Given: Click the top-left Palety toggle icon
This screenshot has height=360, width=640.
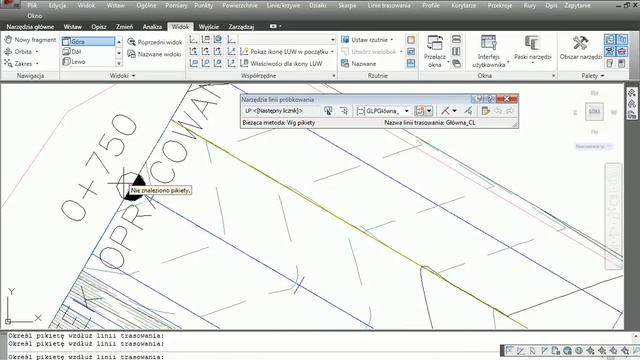Looking at the screenshot, I should pyautogui.click(x=609, y=39).
